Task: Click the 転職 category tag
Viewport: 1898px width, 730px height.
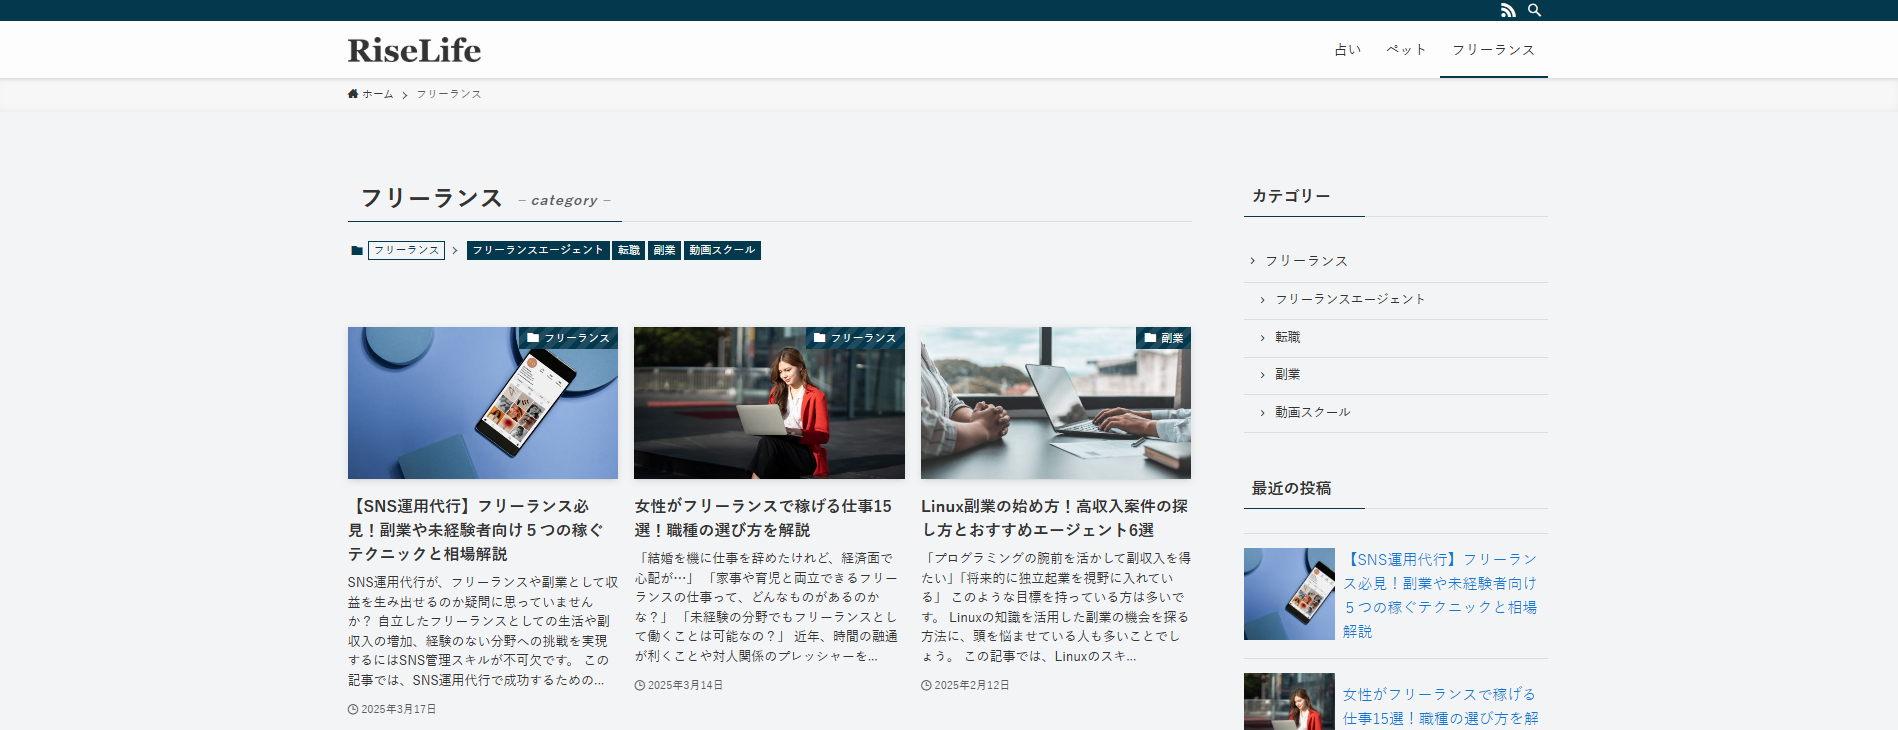Action: click(x=629, y=250)
